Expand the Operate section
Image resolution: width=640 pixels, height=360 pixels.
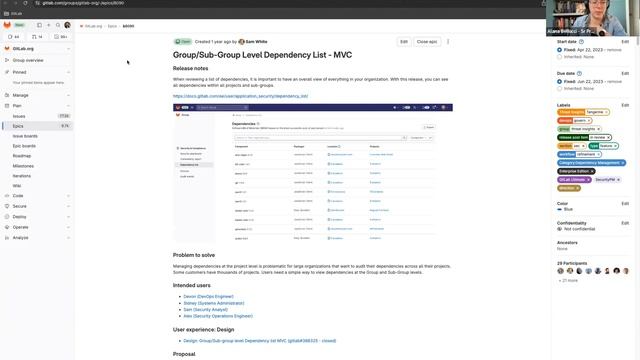(x=37, y=227)
